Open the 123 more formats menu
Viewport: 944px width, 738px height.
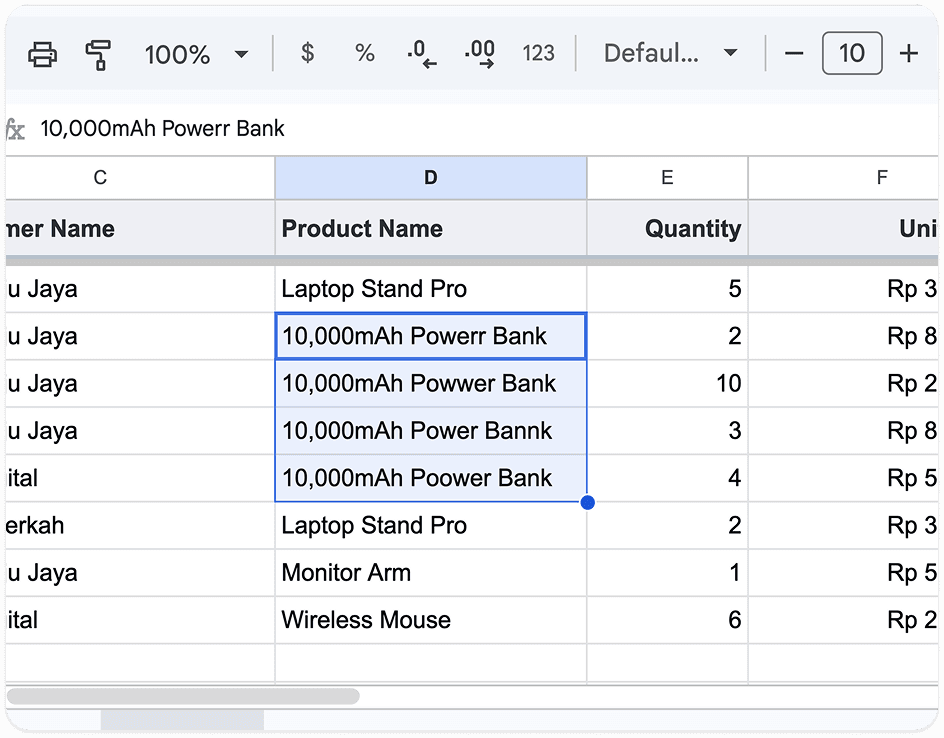point(538,54)
